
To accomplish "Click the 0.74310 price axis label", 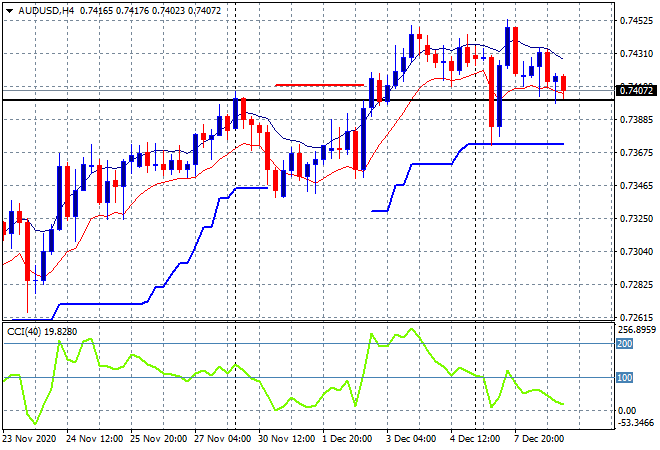I will 636,53.
